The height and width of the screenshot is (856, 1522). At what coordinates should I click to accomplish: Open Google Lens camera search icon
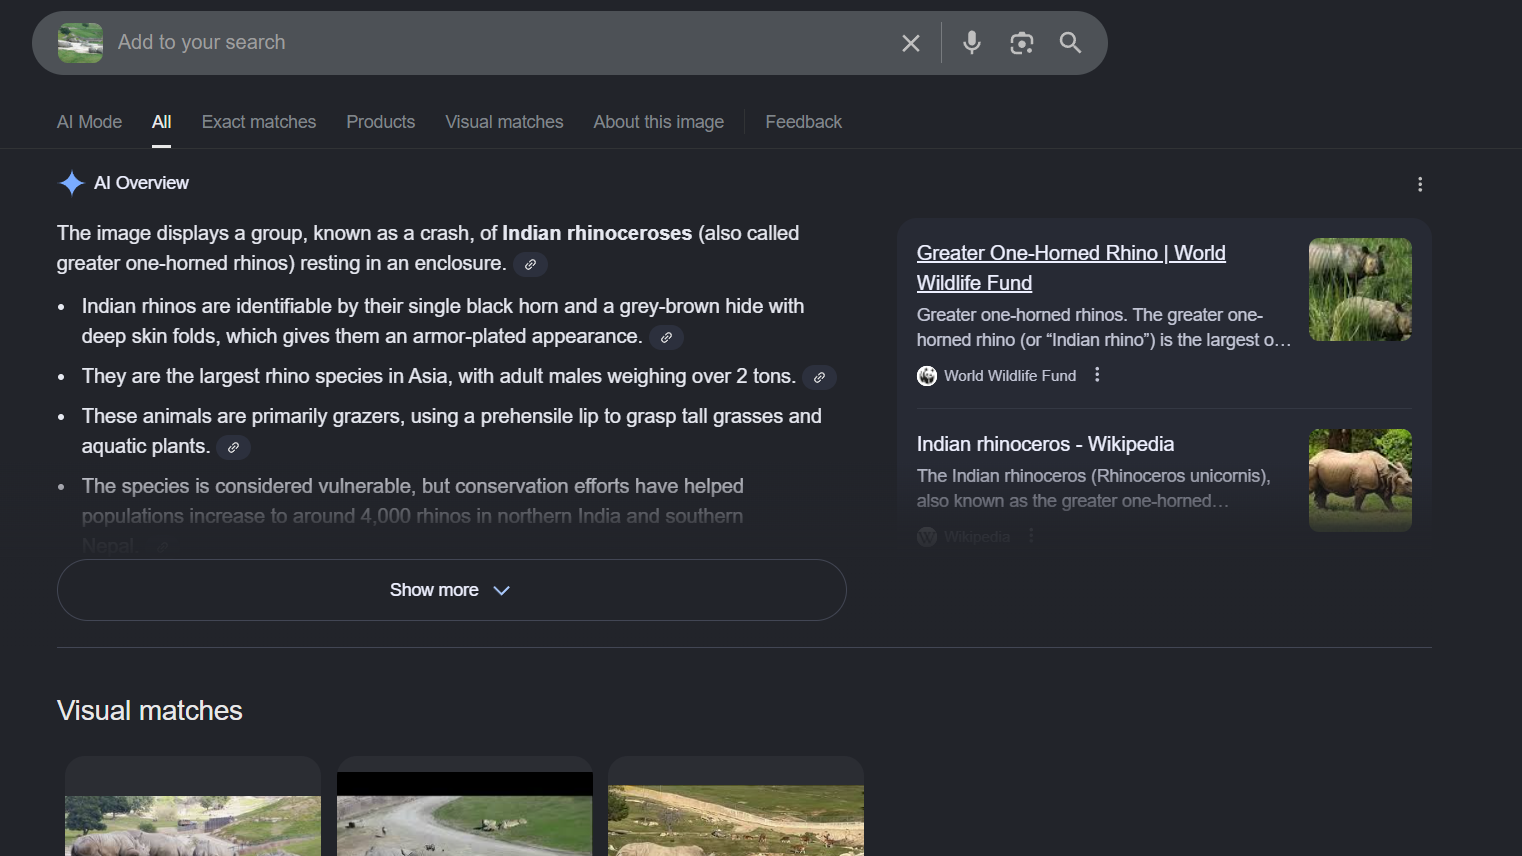pos(1021,43)
